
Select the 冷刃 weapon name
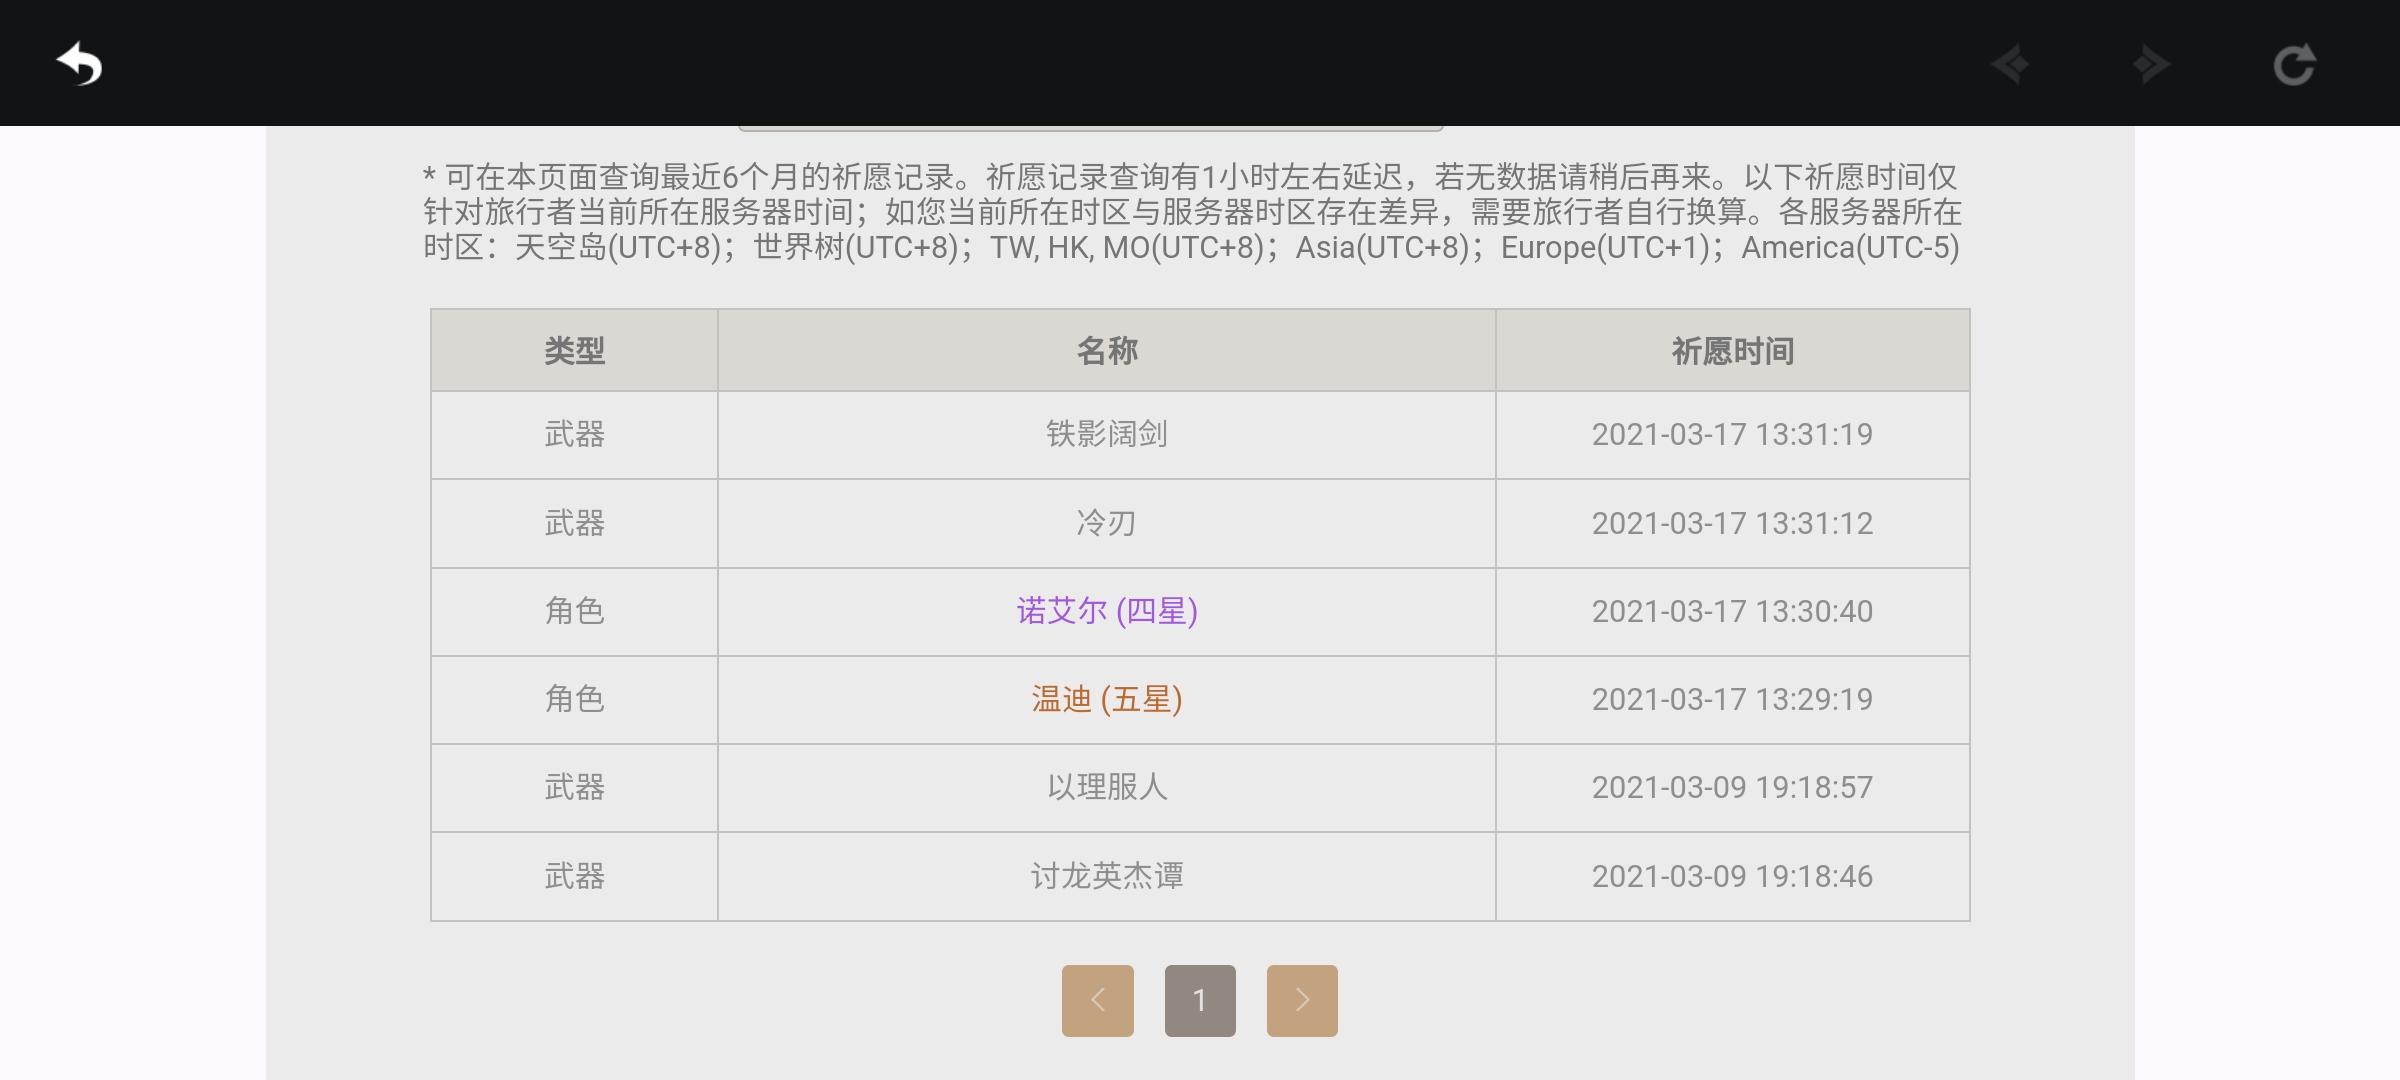point(1107,523)
